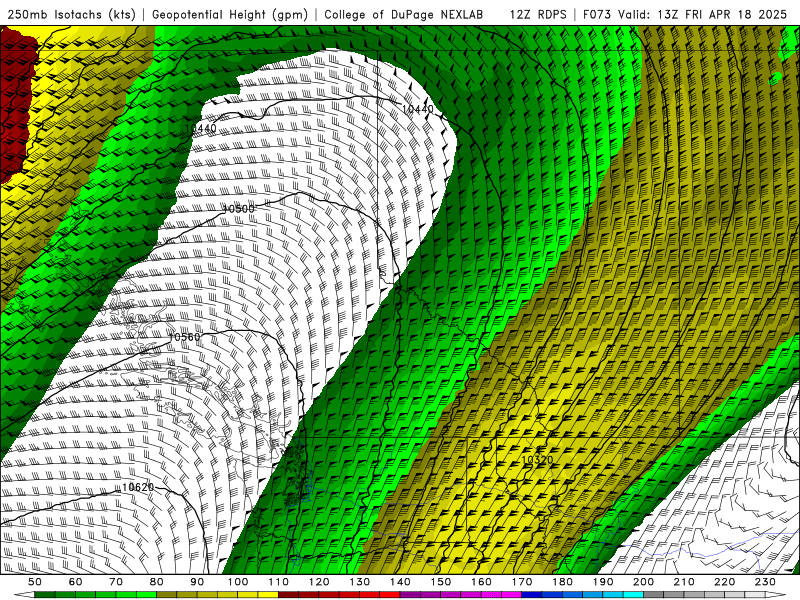The height and width of the screenshot is (600, 800).
Task: Click the 200 value on the color scale
Action: coord(643,582)
